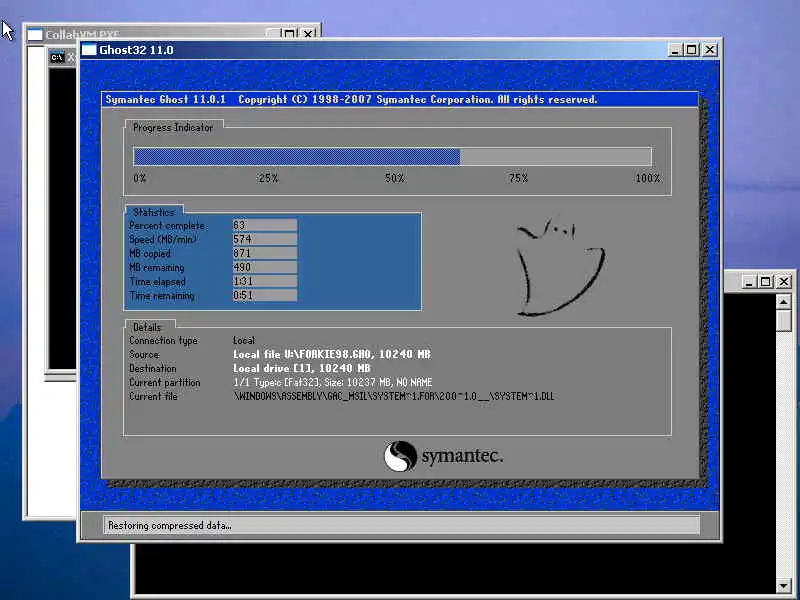Click the CollabVM PXE window title bar
Image resolution: width=800 pixels, height=600 pixels.
pyautogui.click(x=171, y=32)
